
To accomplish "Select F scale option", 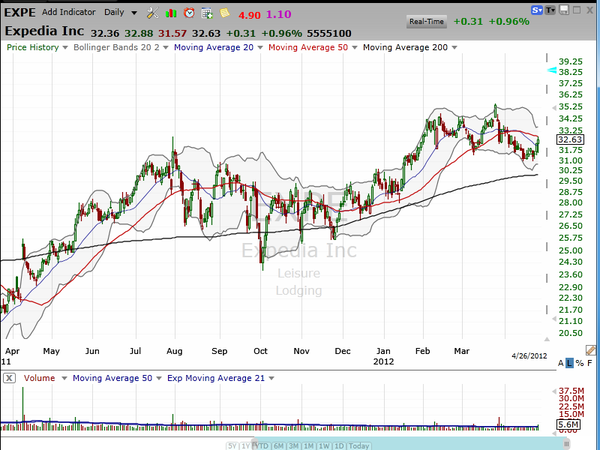I will pyautogui.click(x=590, y=363).
